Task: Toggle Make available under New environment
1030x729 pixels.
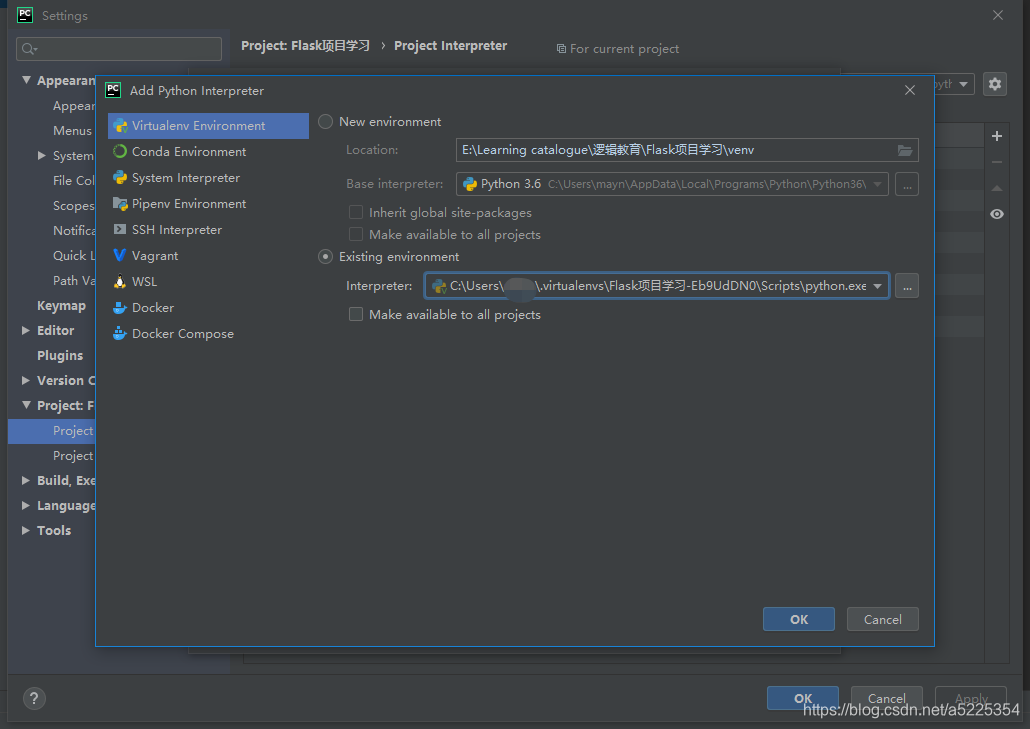Action: 355,234
